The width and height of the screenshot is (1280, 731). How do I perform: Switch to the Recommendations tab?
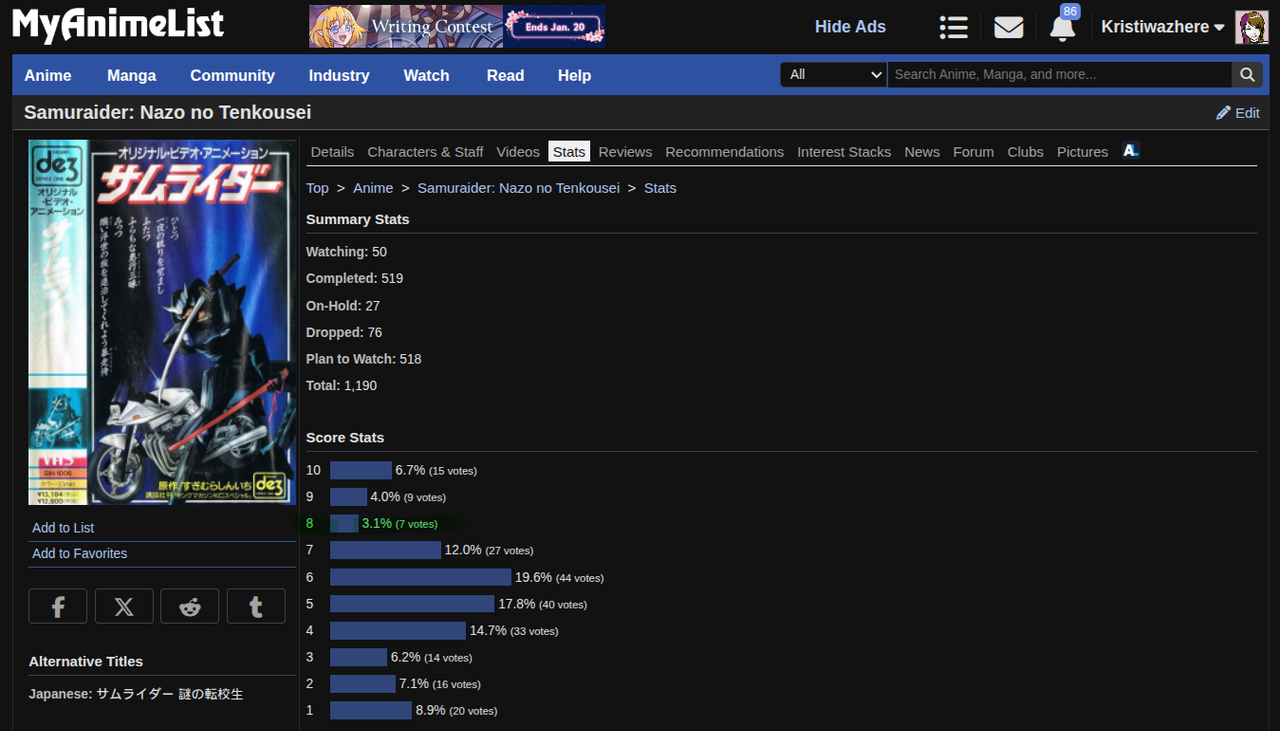click(724, 152)
